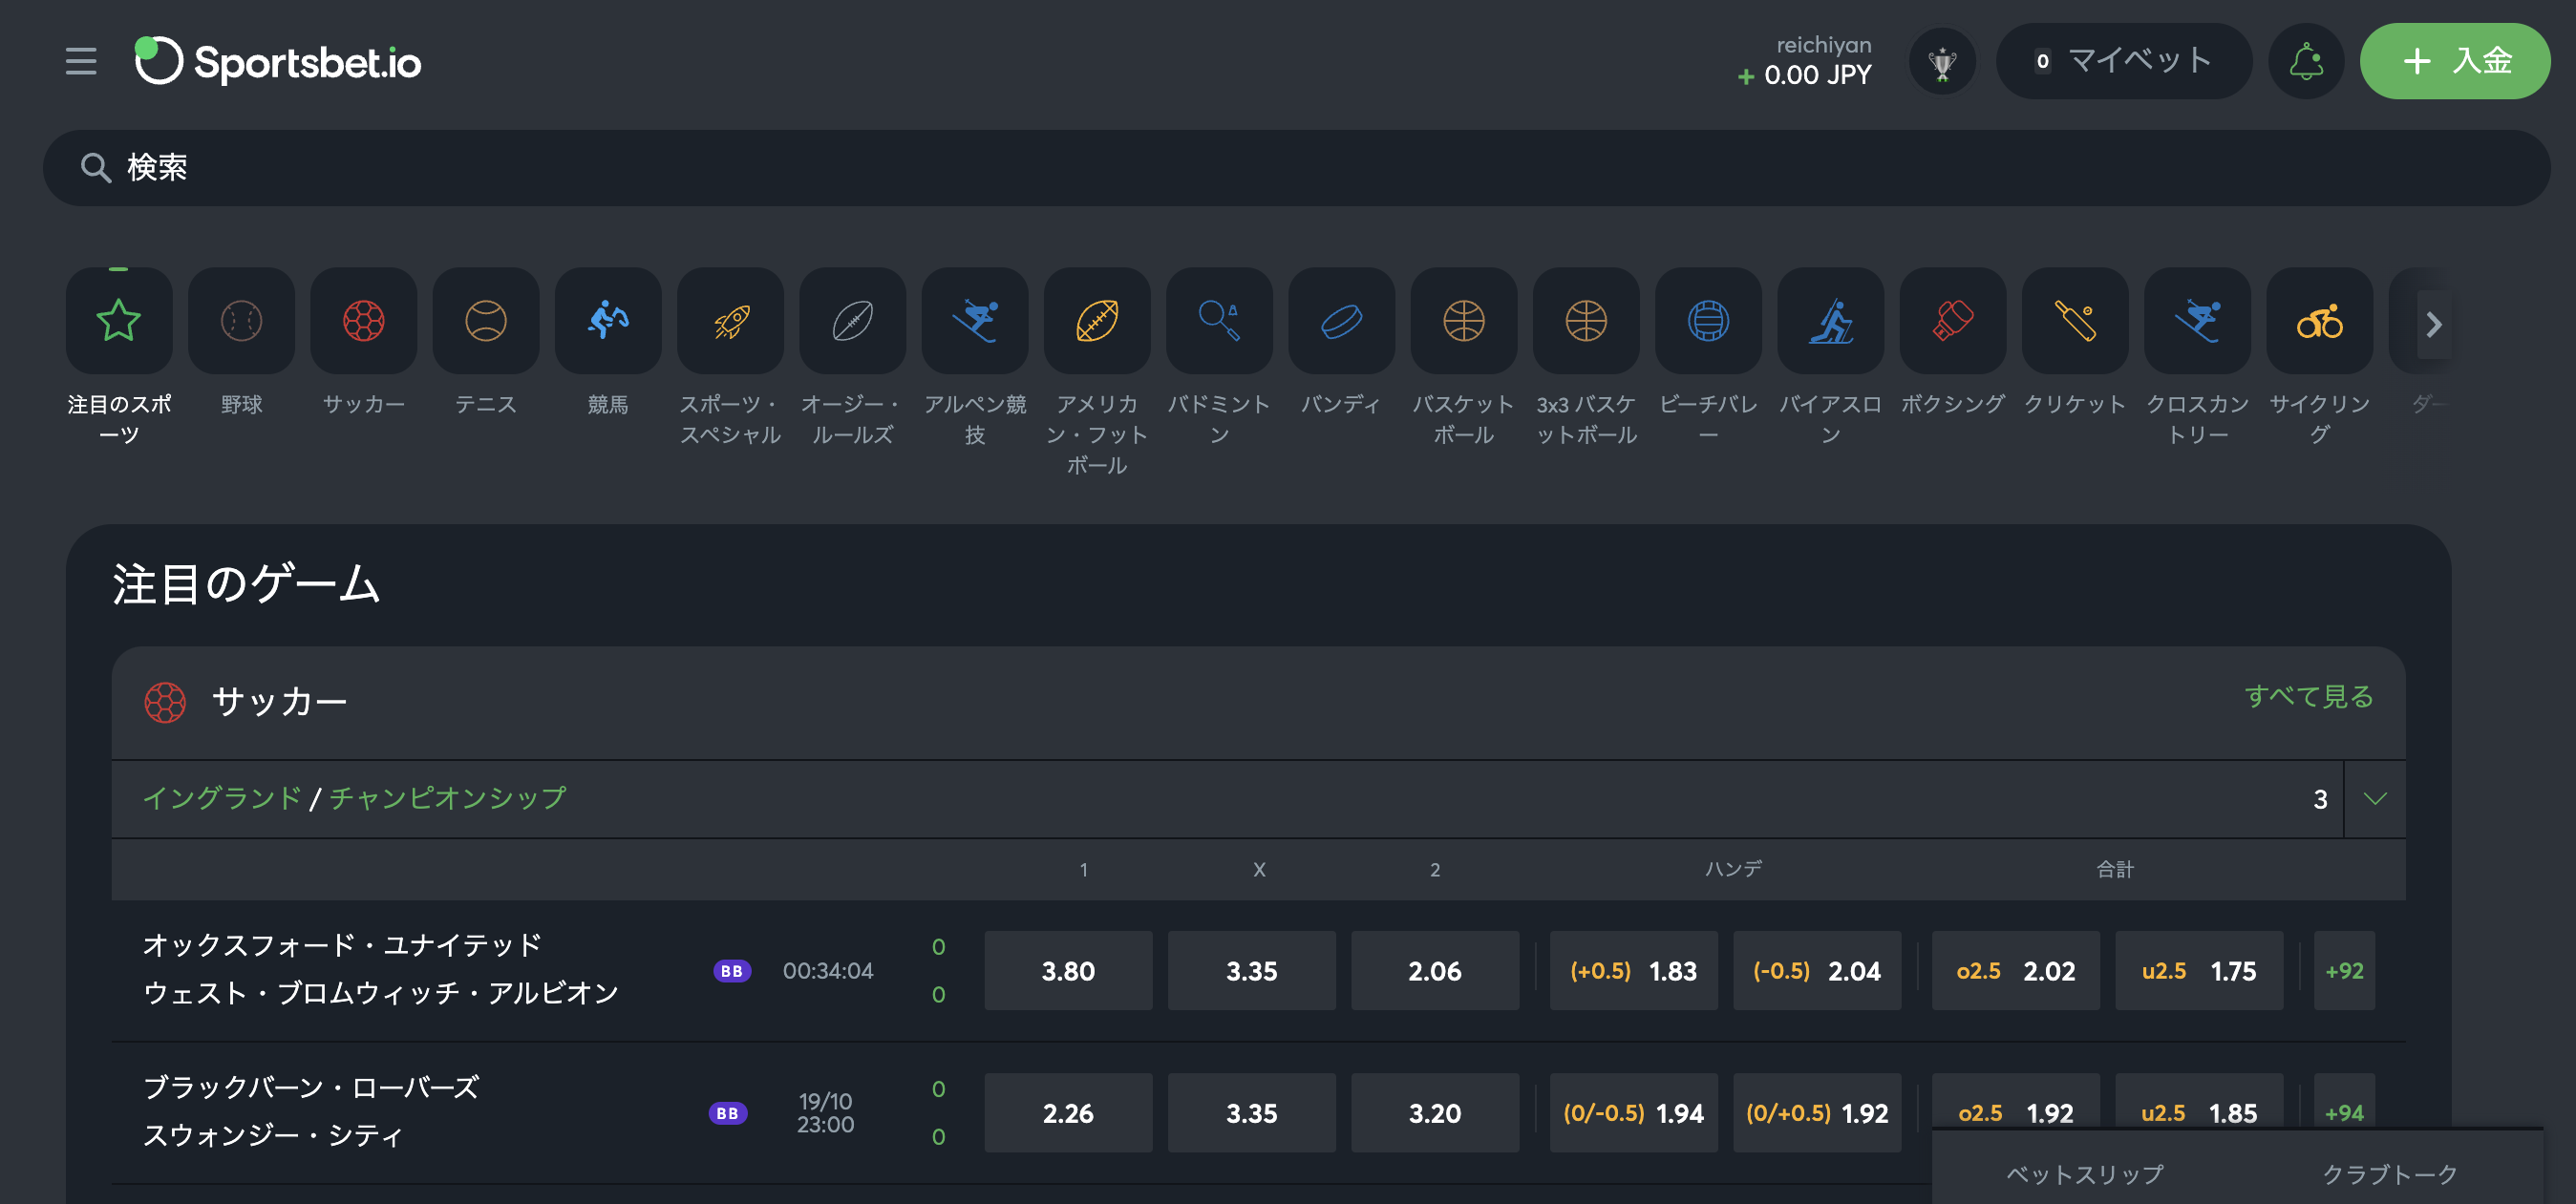Bet on Swansea City win at 3.20
Screen dimensions: 2576x1204
1435,1113
